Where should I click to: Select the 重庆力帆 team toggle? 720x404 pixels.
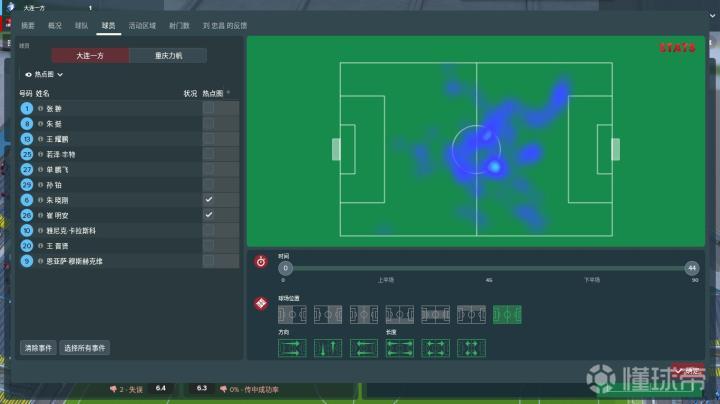[x=167, y=56]
